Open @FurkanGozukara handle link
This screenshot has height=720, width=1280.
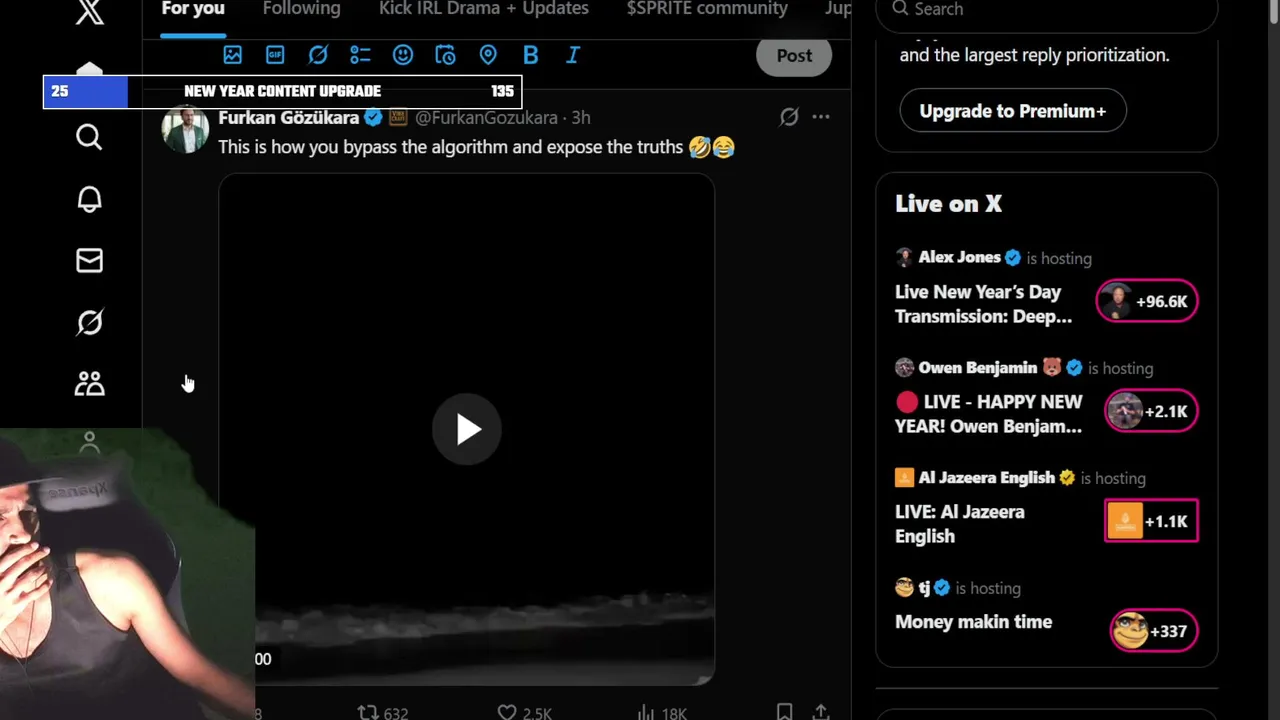click(x=486, y=118)
